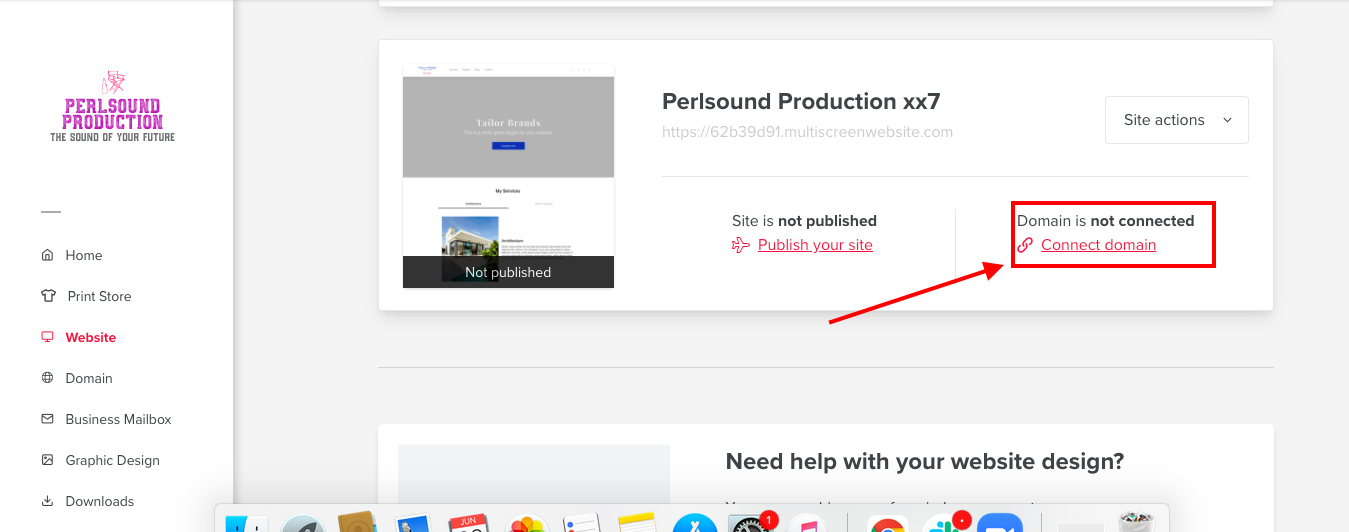
Task: Click the Perlsound Production xx7 site title
Action: point(801,101)
